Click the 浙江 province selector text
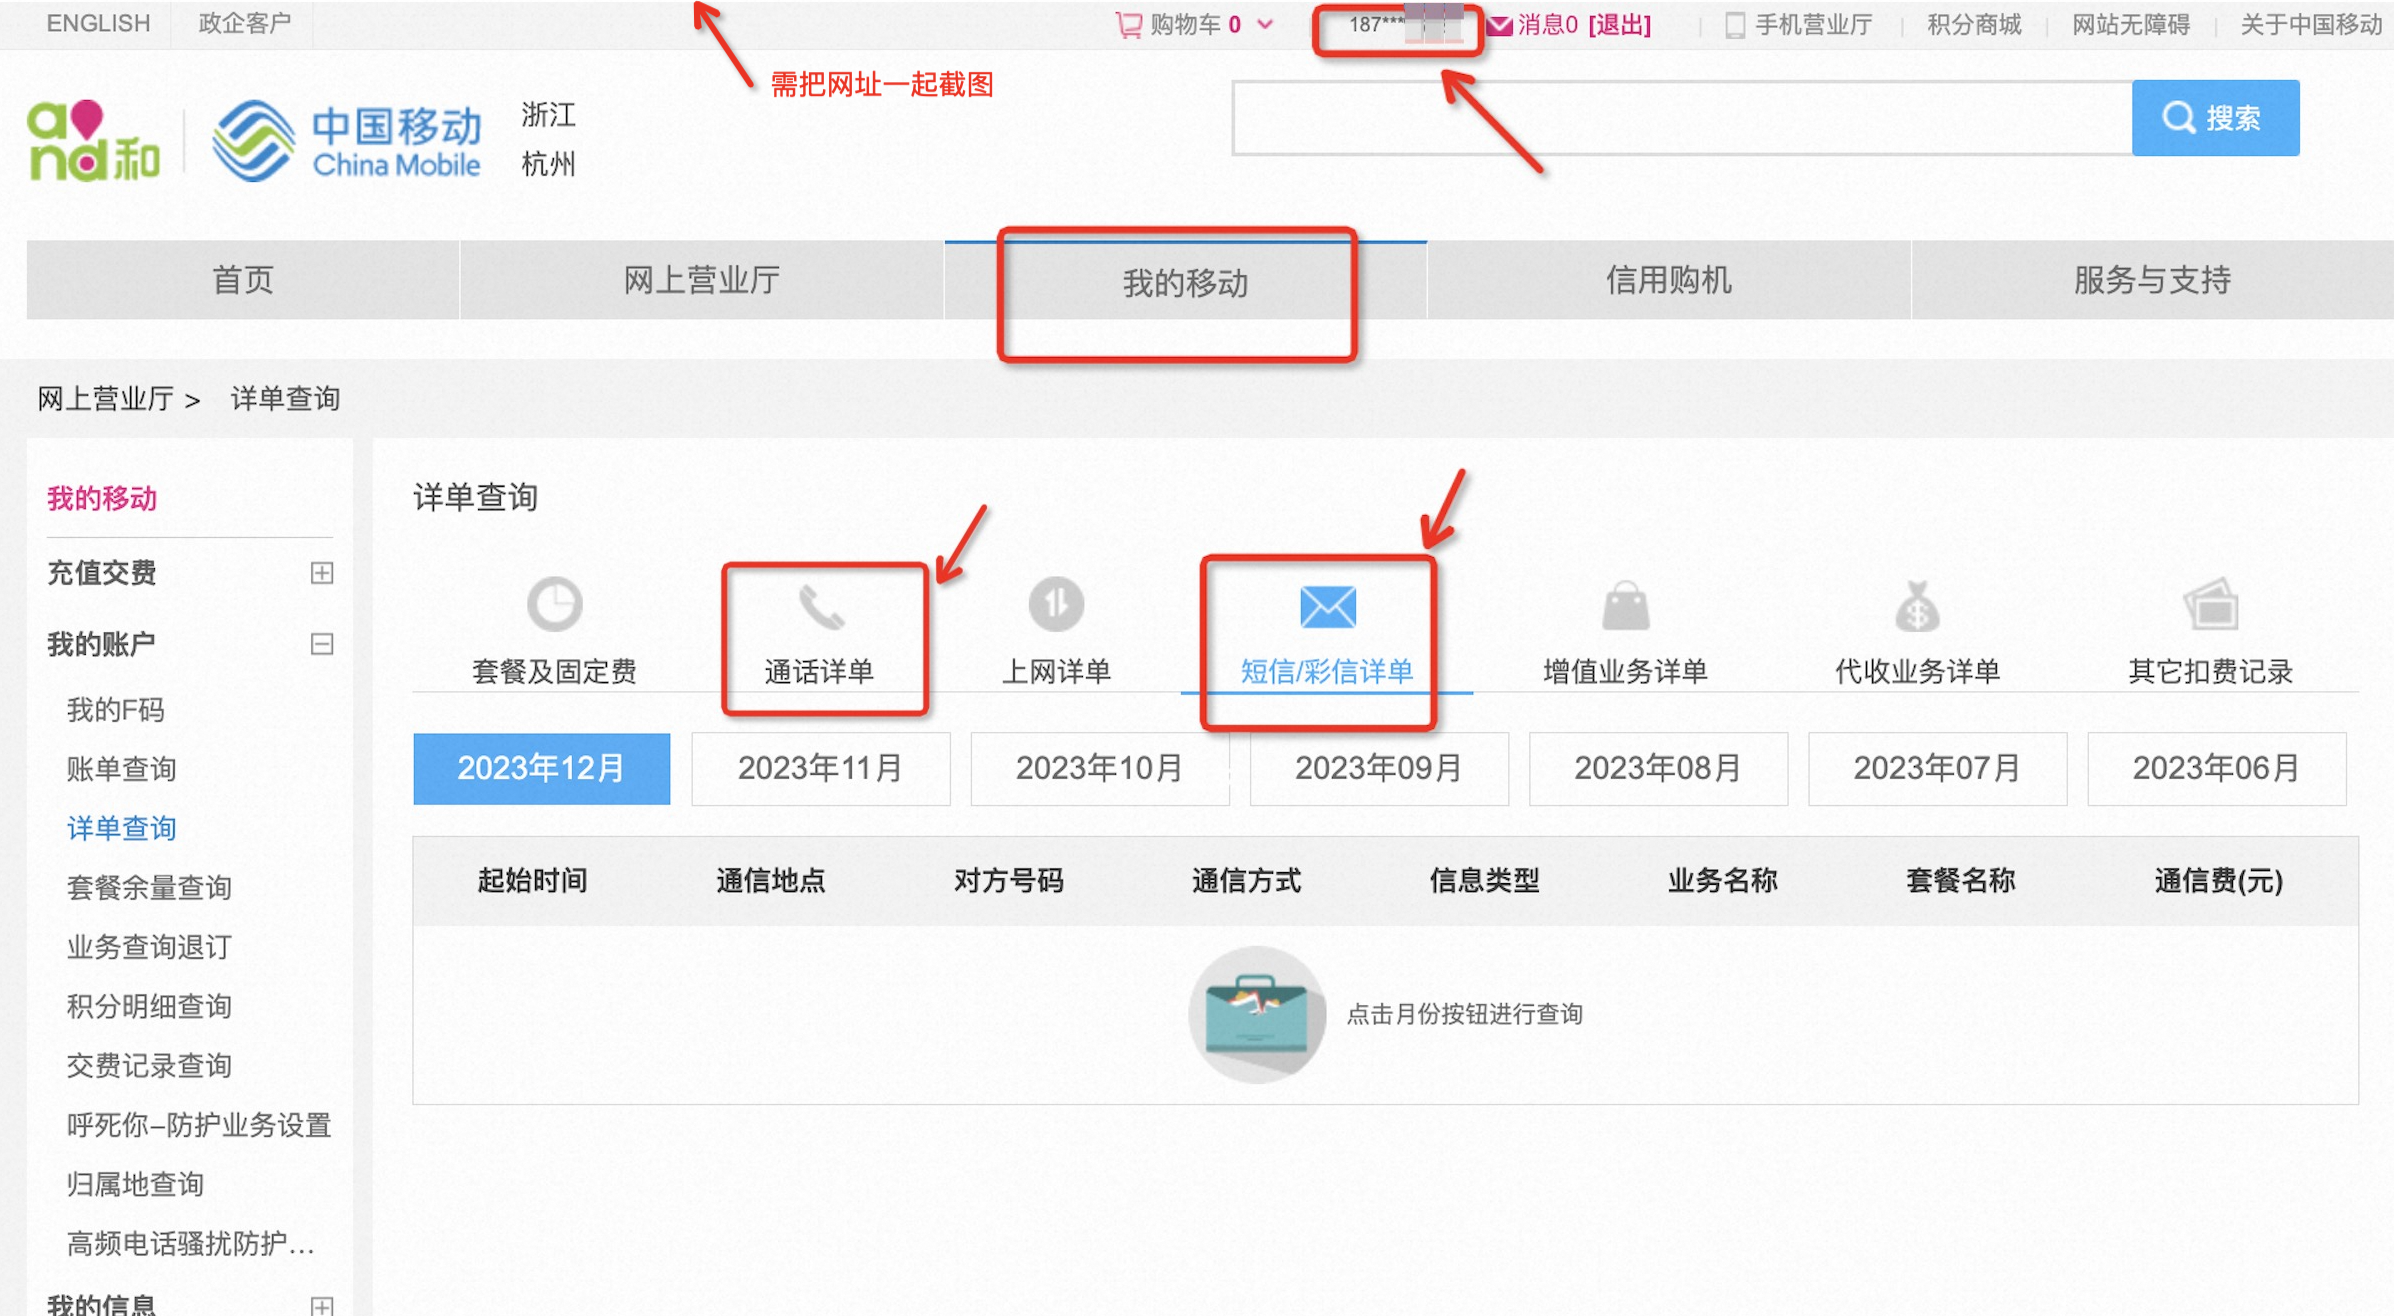2394x1316 pixels. pos(548,115)
